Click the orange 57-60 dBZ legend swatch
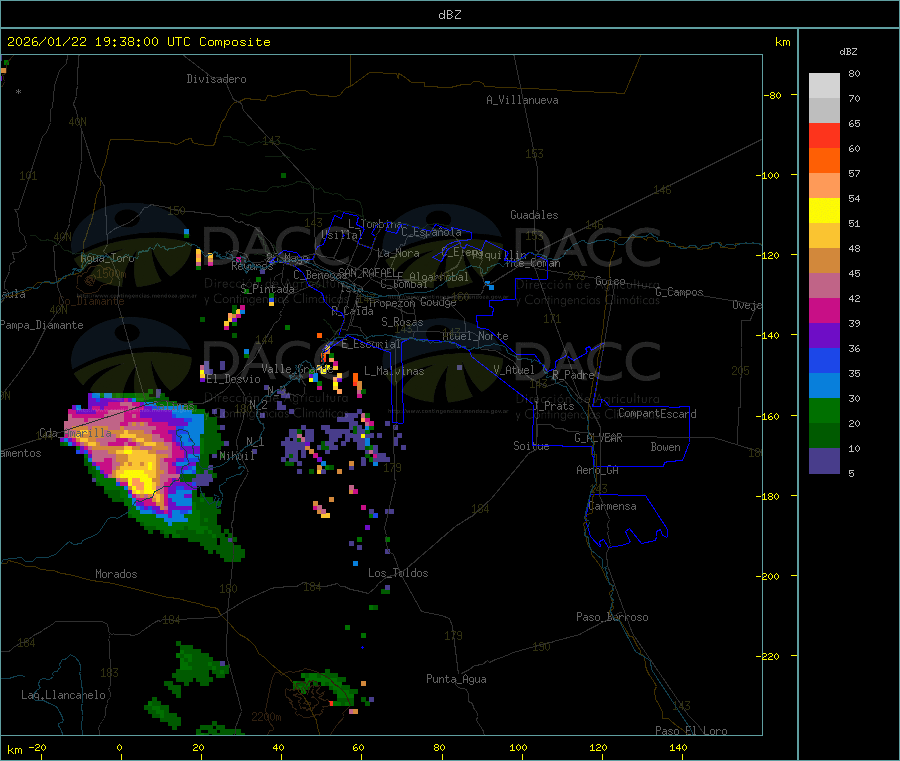900x761 pixels. pos(824,161)
